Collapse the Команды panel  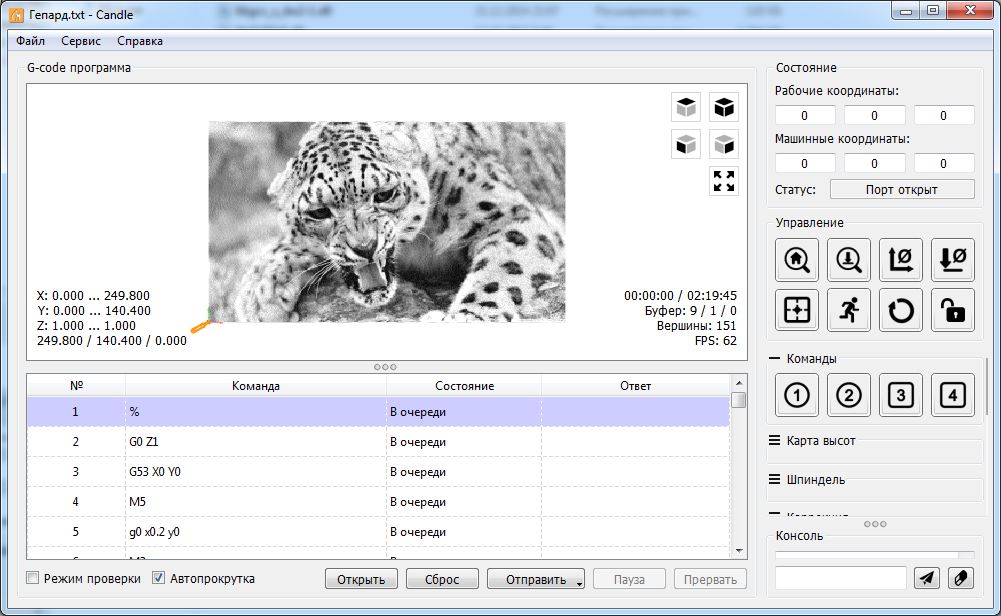[x=774, y=359]
